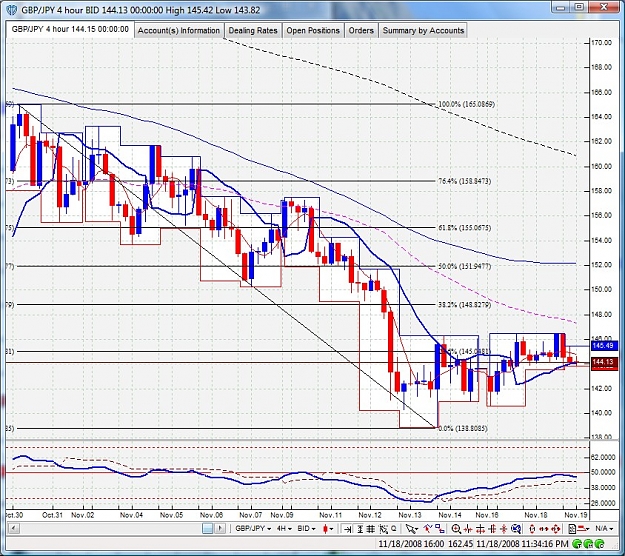Screen dimensions: 625x556
Task: Click the shift-chart arrow-to-bar icon
Action: coord(348,529)
